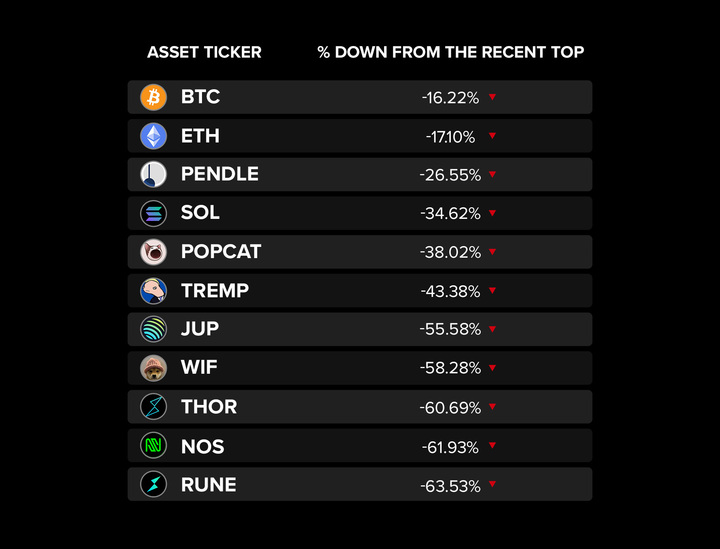The width and height of the screenshot is (720, 549).
Task: Click the -17.10% value for ETH
Action: (450, 137)
